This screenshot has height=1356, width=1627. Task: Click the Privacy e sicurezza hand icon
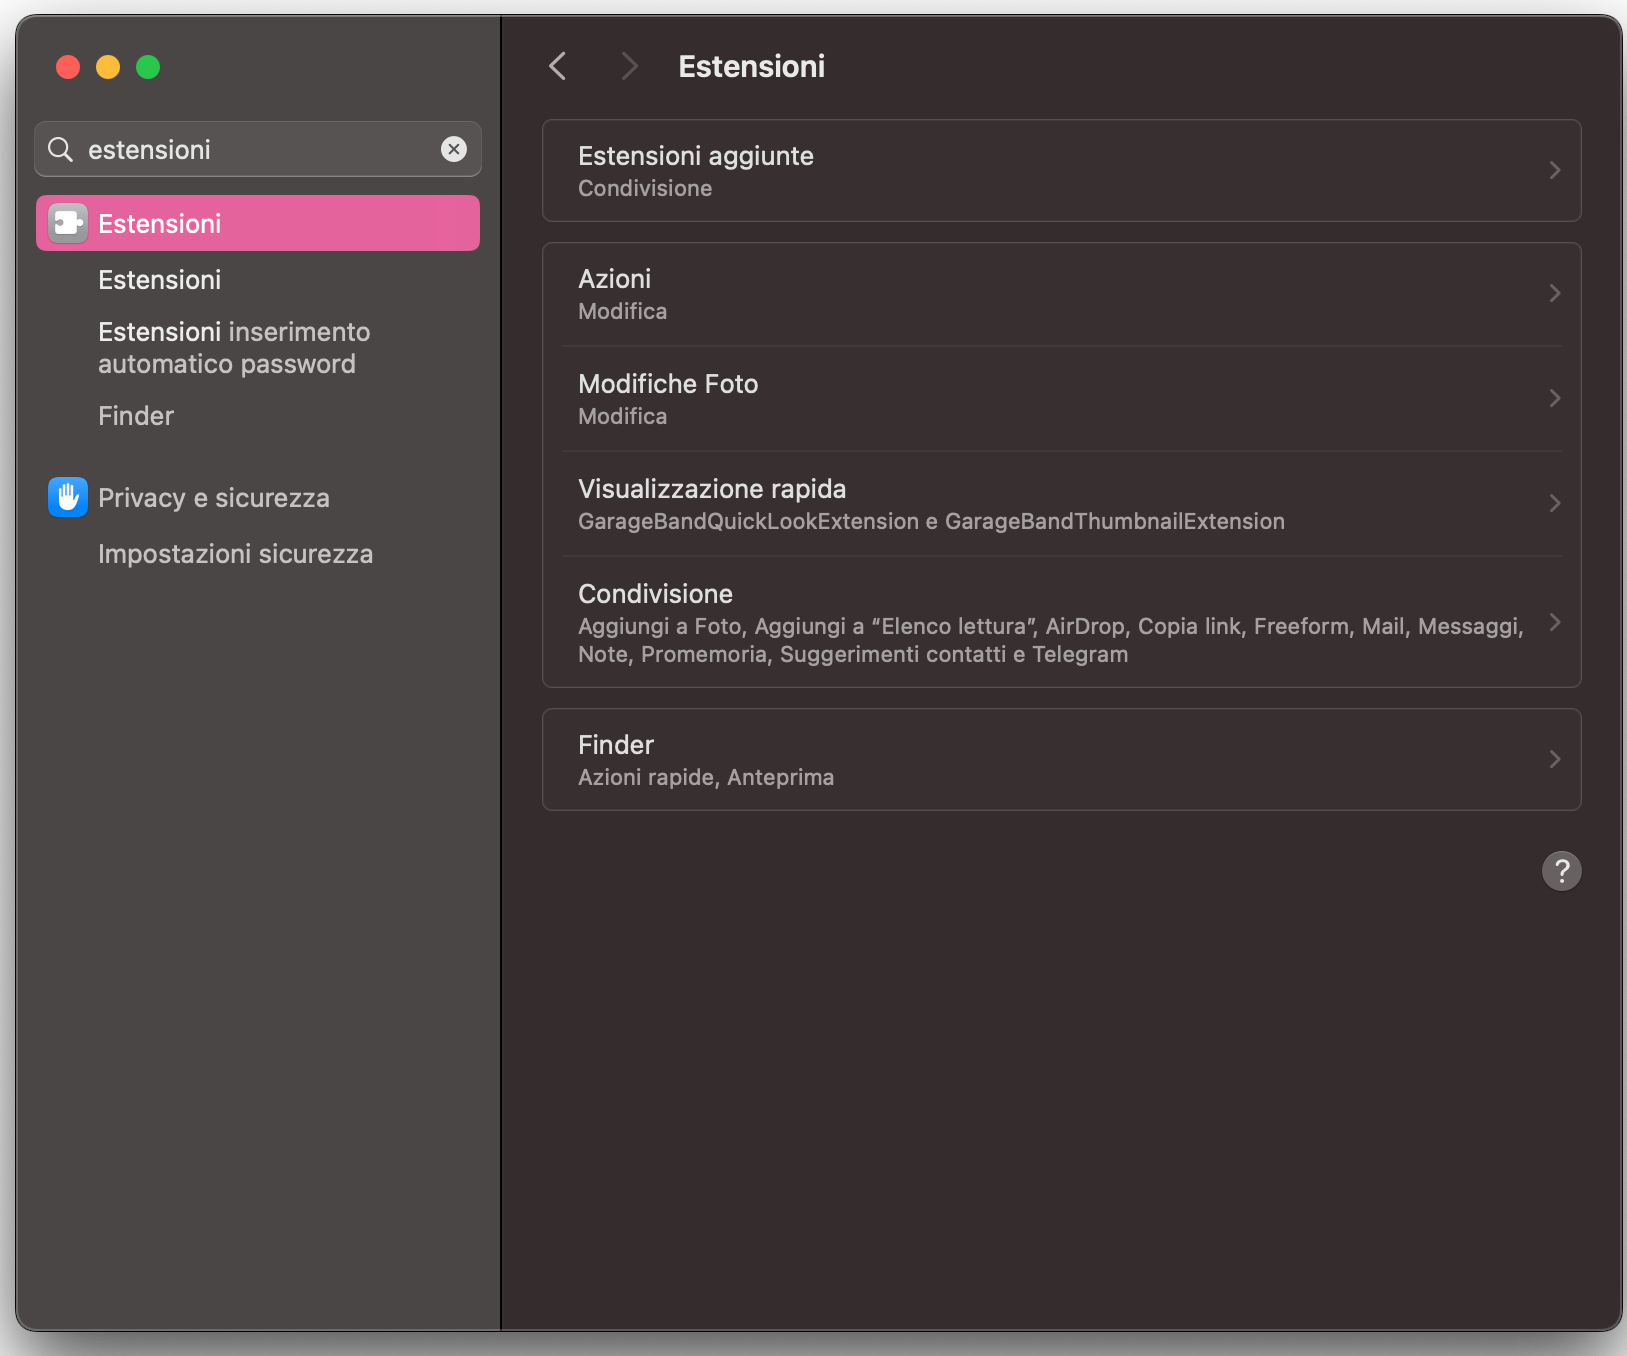click(68, 497)
